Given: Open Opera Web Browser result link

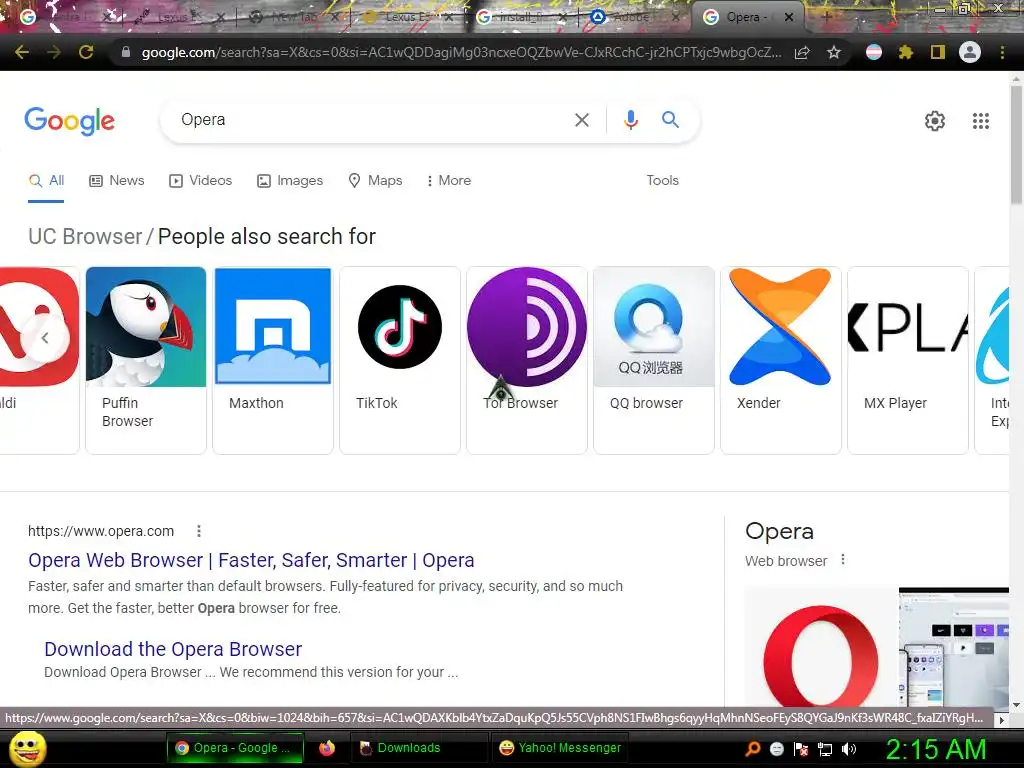Looking at the screenshot, I should pyautogui.click(x=251, y=560).
